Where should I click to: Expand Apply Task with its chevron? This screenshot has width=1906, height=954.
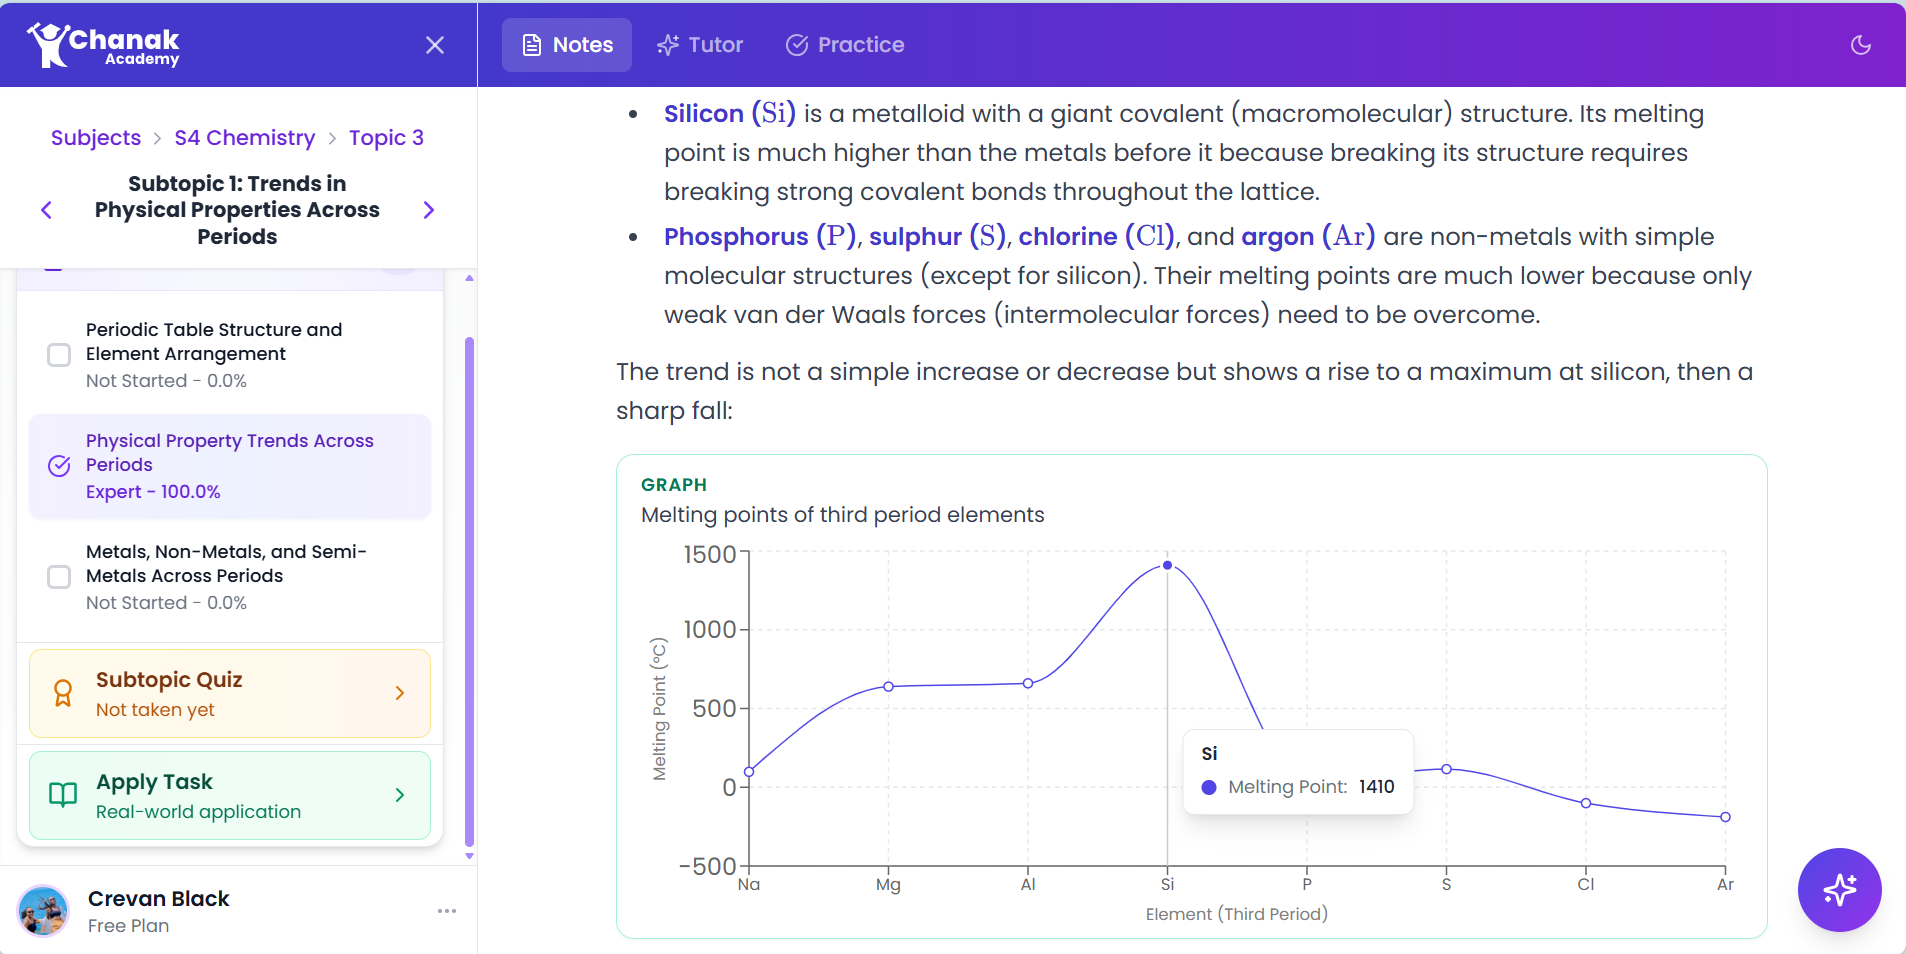click(399, 795)
